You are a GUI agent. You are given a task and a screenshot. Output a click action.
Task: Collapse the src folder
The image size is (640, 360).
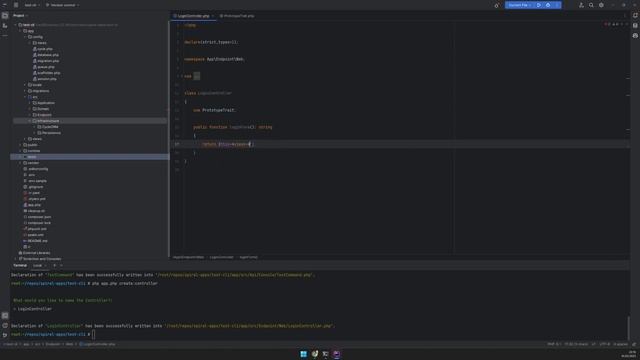point(25,97)
